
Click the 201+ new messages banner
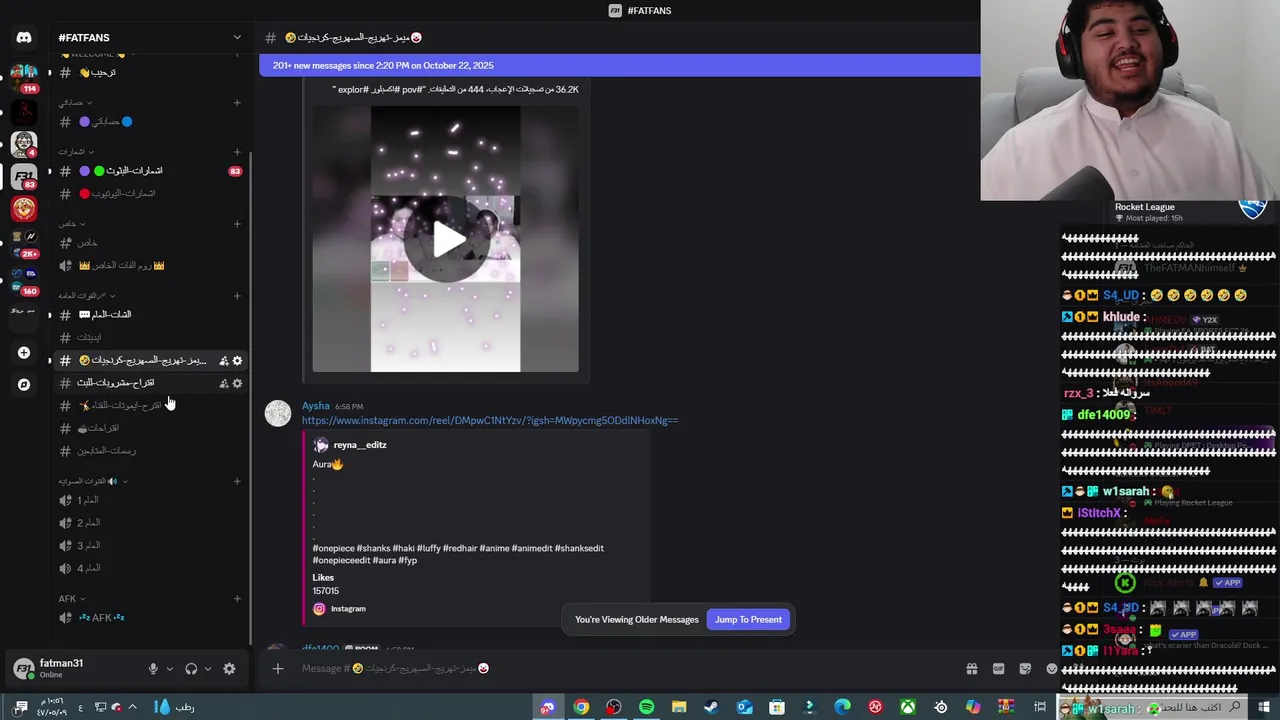pyautogui.click(x=619, y=65)
